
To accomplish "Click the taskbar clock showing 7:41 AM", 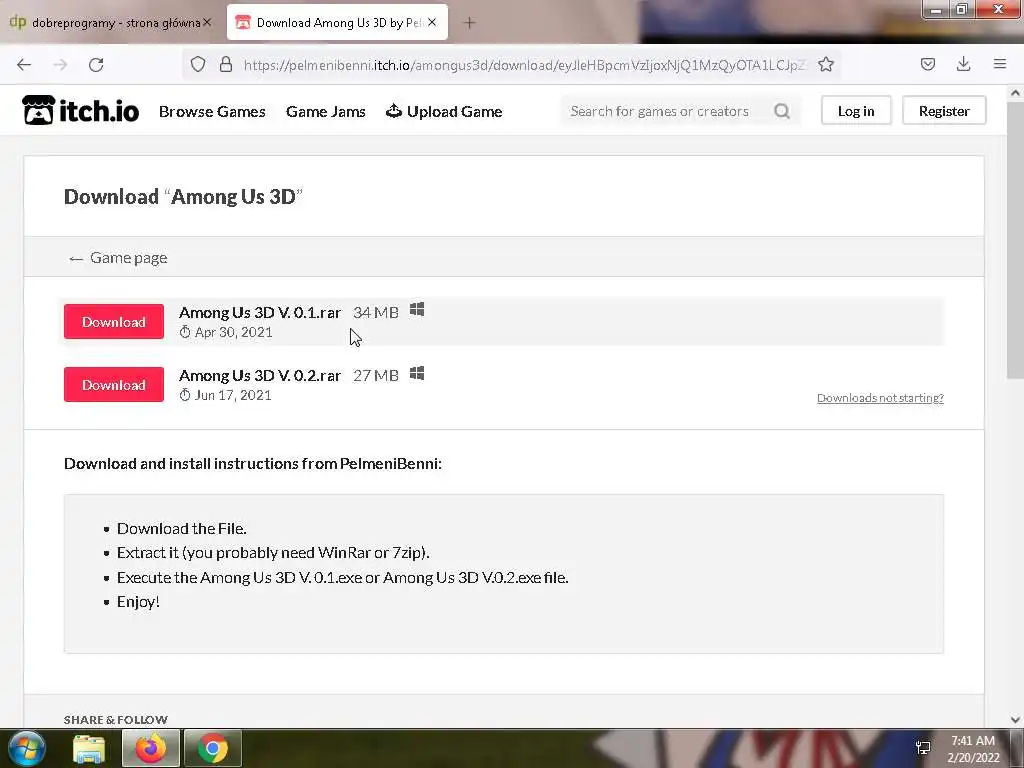I will click(973, 749).
